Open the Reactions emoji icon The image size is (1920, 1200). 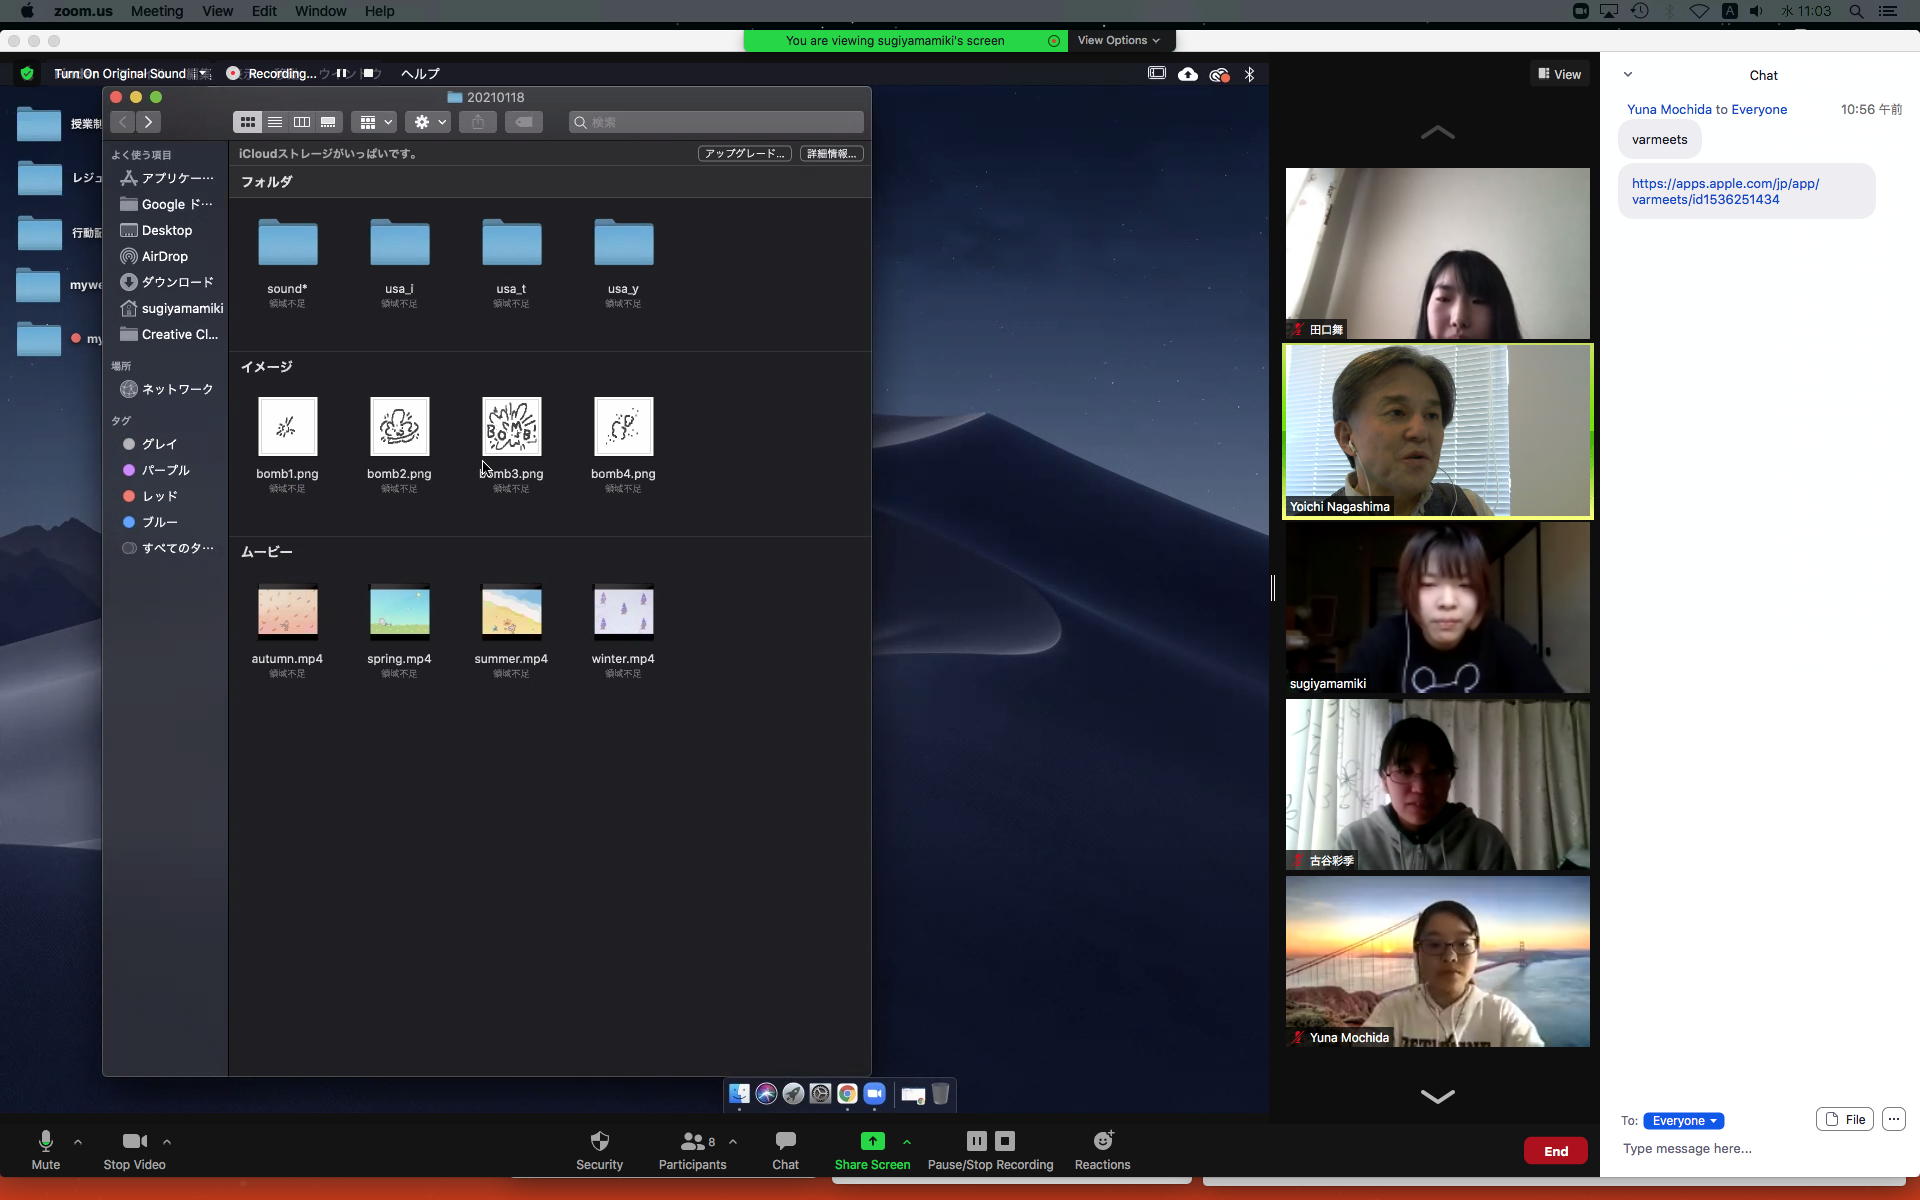click(1102, 1142)
